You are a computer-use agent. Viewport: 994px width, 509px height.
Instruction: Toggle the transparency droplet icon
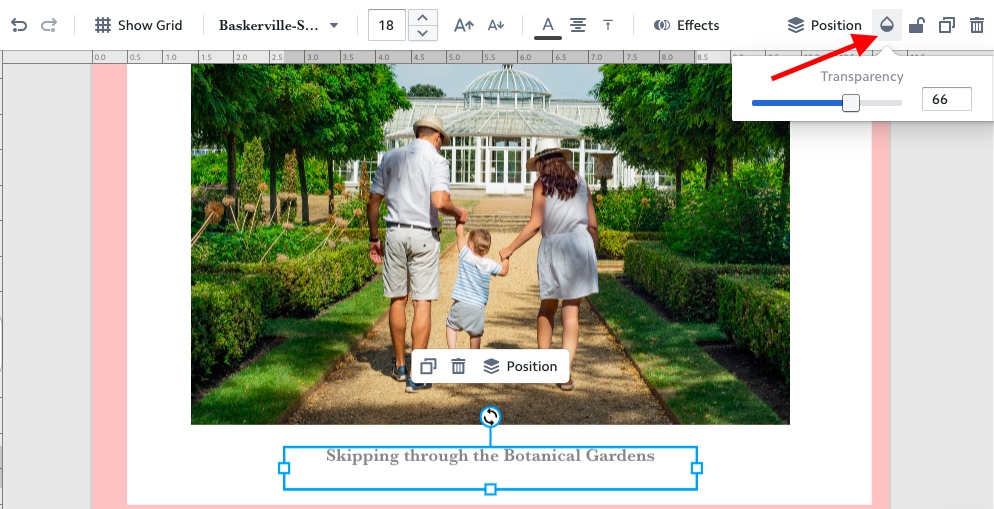pyautogui.click(x=886, y=25)
